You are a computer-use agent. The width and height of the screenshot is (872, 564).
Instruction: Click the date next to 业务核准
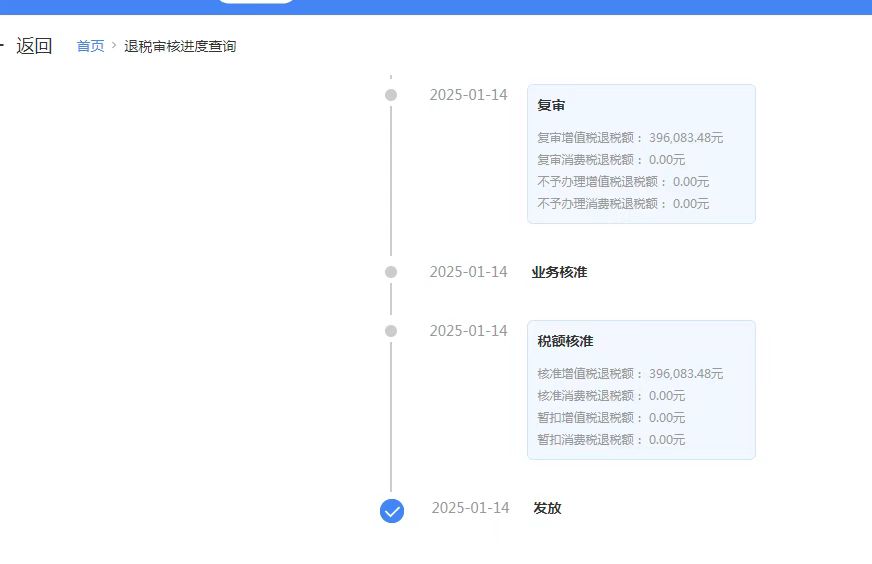coord(468,272)
